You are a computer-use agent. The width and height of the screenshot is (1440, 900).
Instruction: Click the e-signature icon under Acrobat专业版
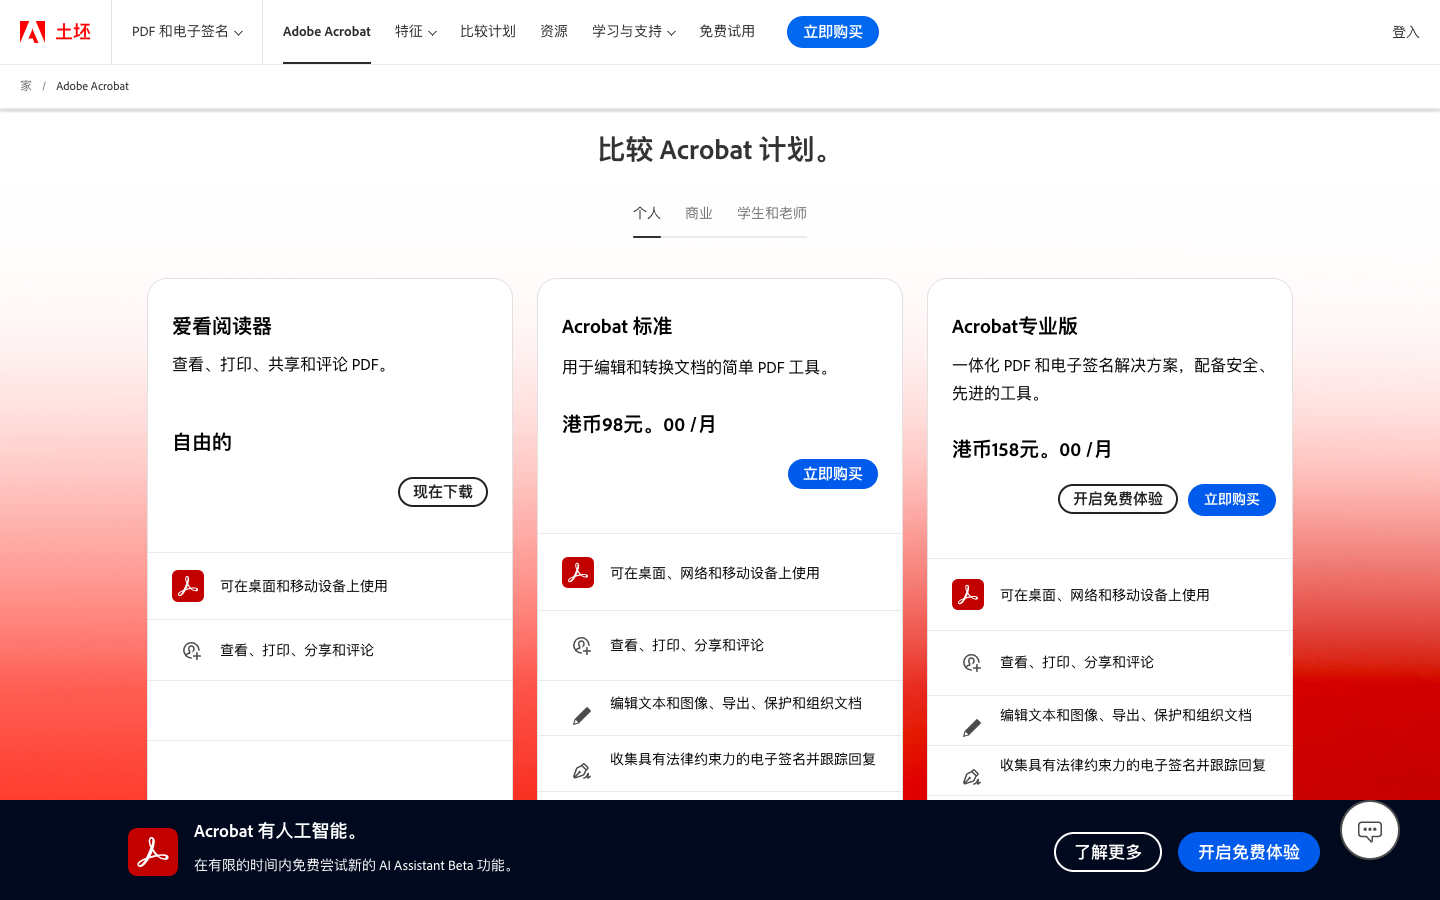click(x=970, y=775)
